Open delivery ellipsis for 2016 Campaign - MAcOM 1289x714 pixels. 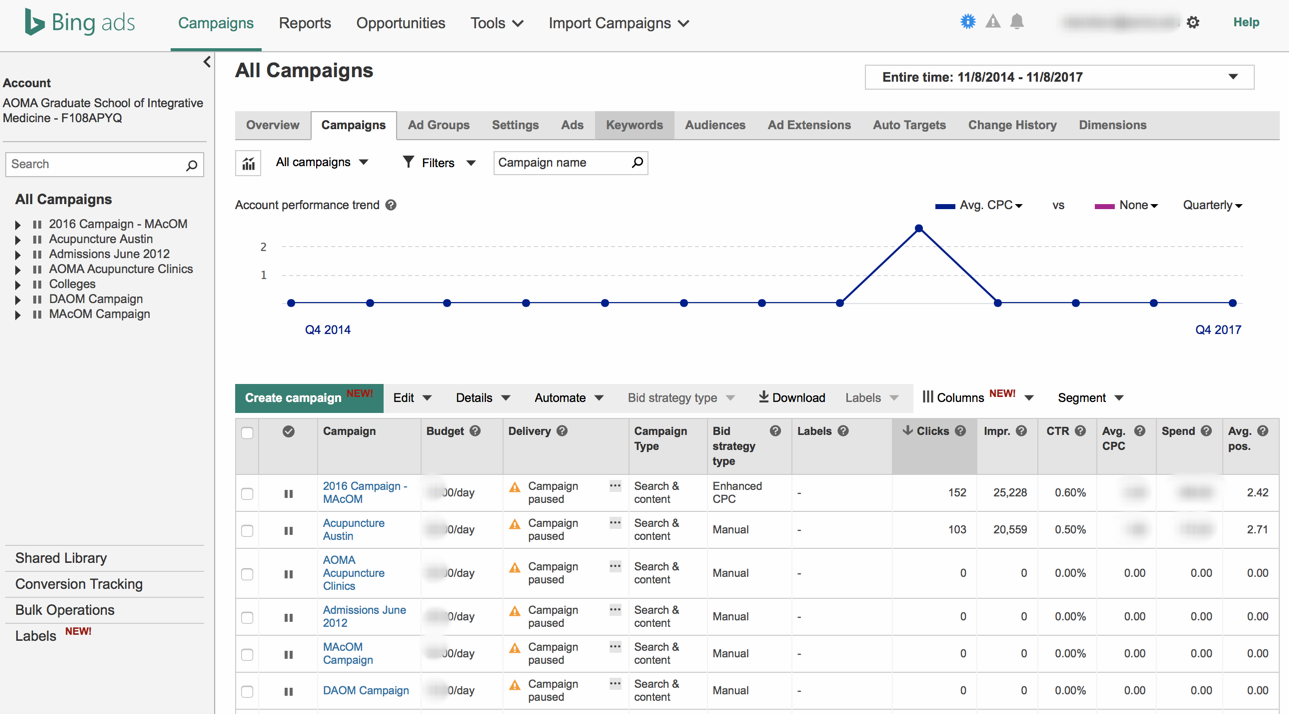pyautogui.click(x=615, y=486)
